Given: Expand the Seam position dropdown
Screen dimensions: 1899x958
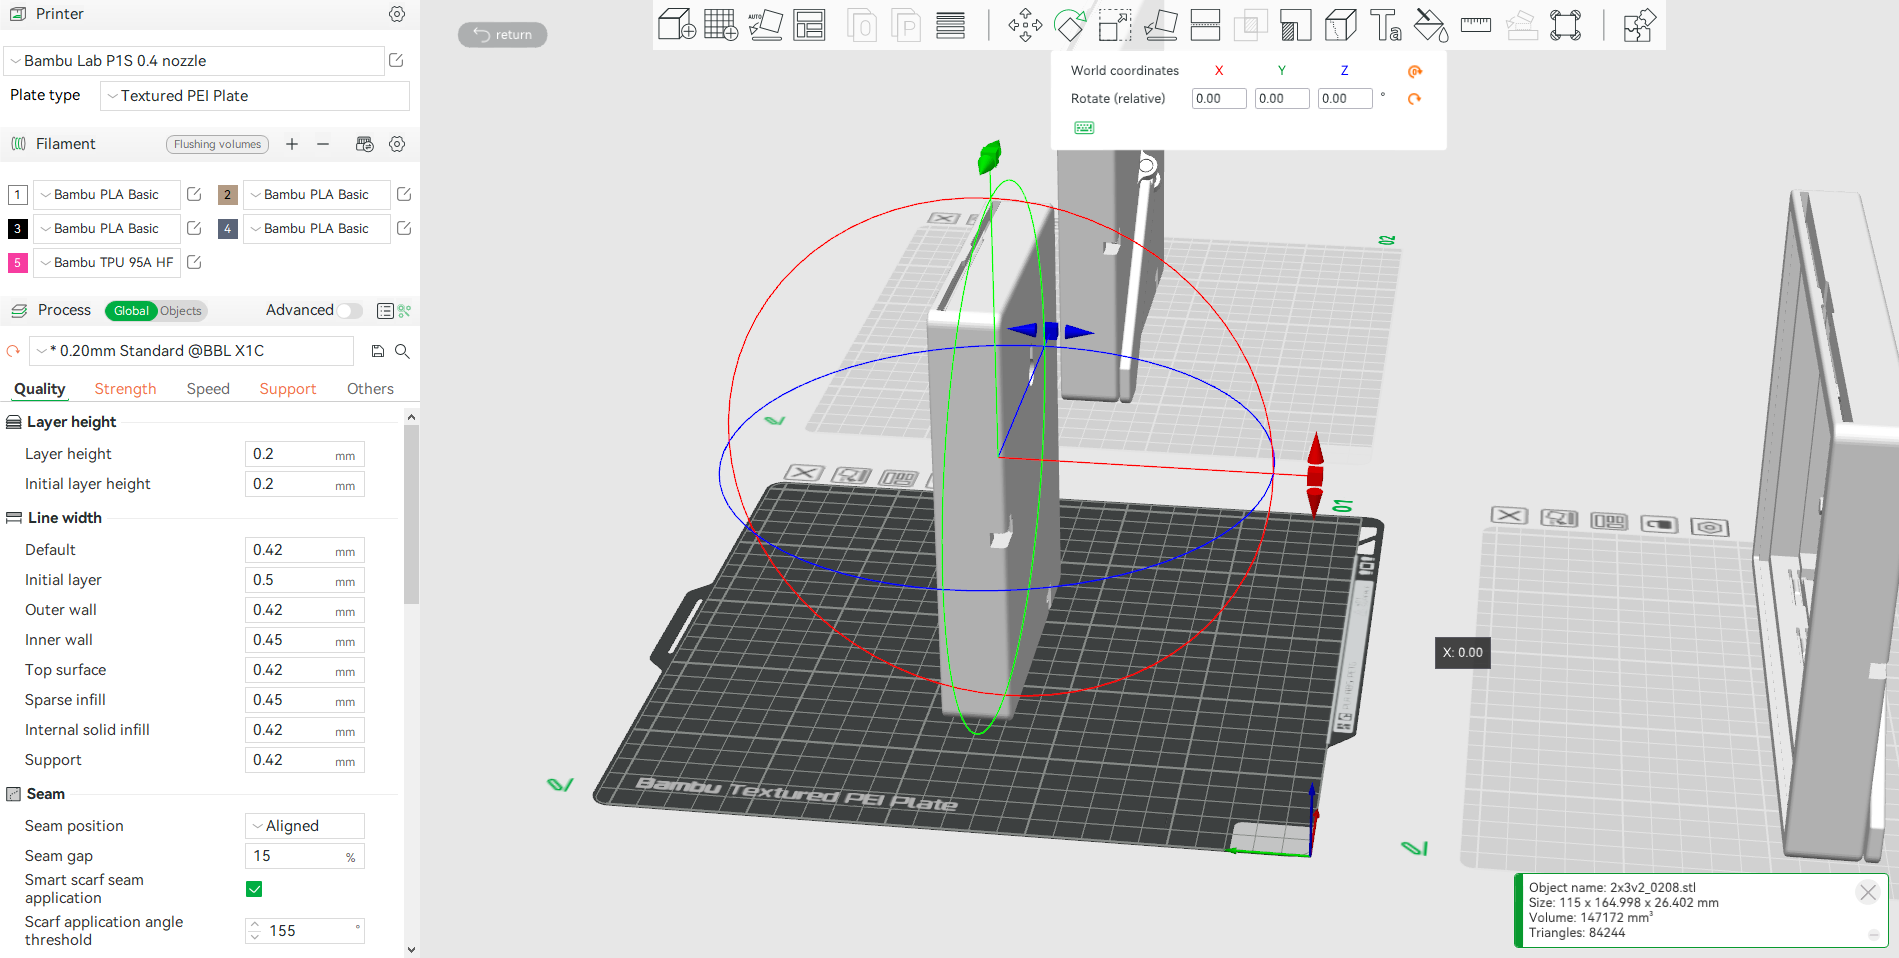Looking at the screenshot, I should (x=305, y=826).
